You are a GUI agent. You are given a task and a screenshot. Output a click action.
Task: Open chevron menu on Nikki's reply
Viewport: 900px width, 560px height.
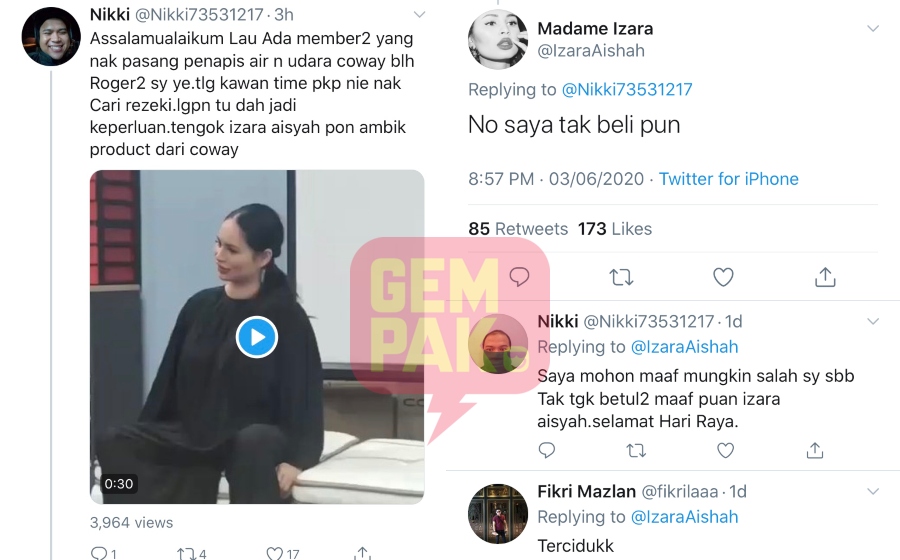click(x=872, y=321)
